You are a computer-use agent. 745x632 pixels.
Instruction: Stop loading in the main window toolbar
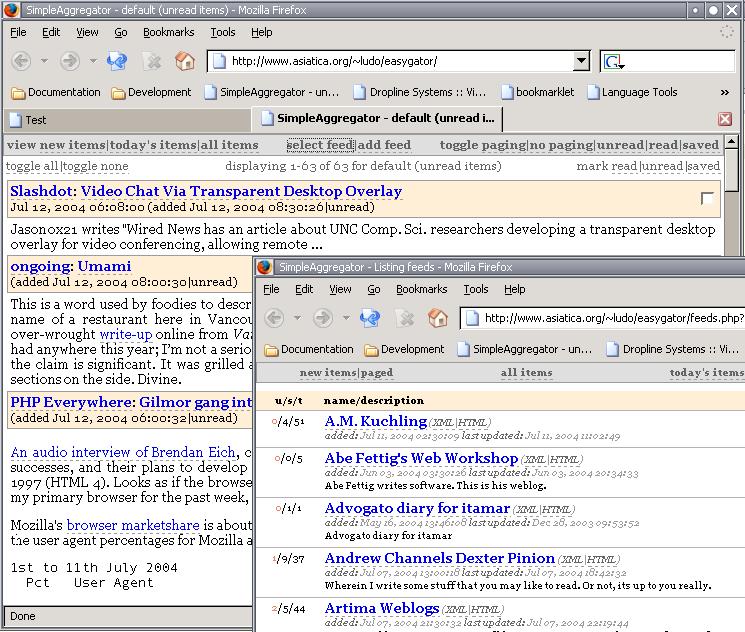click(153, 61)
